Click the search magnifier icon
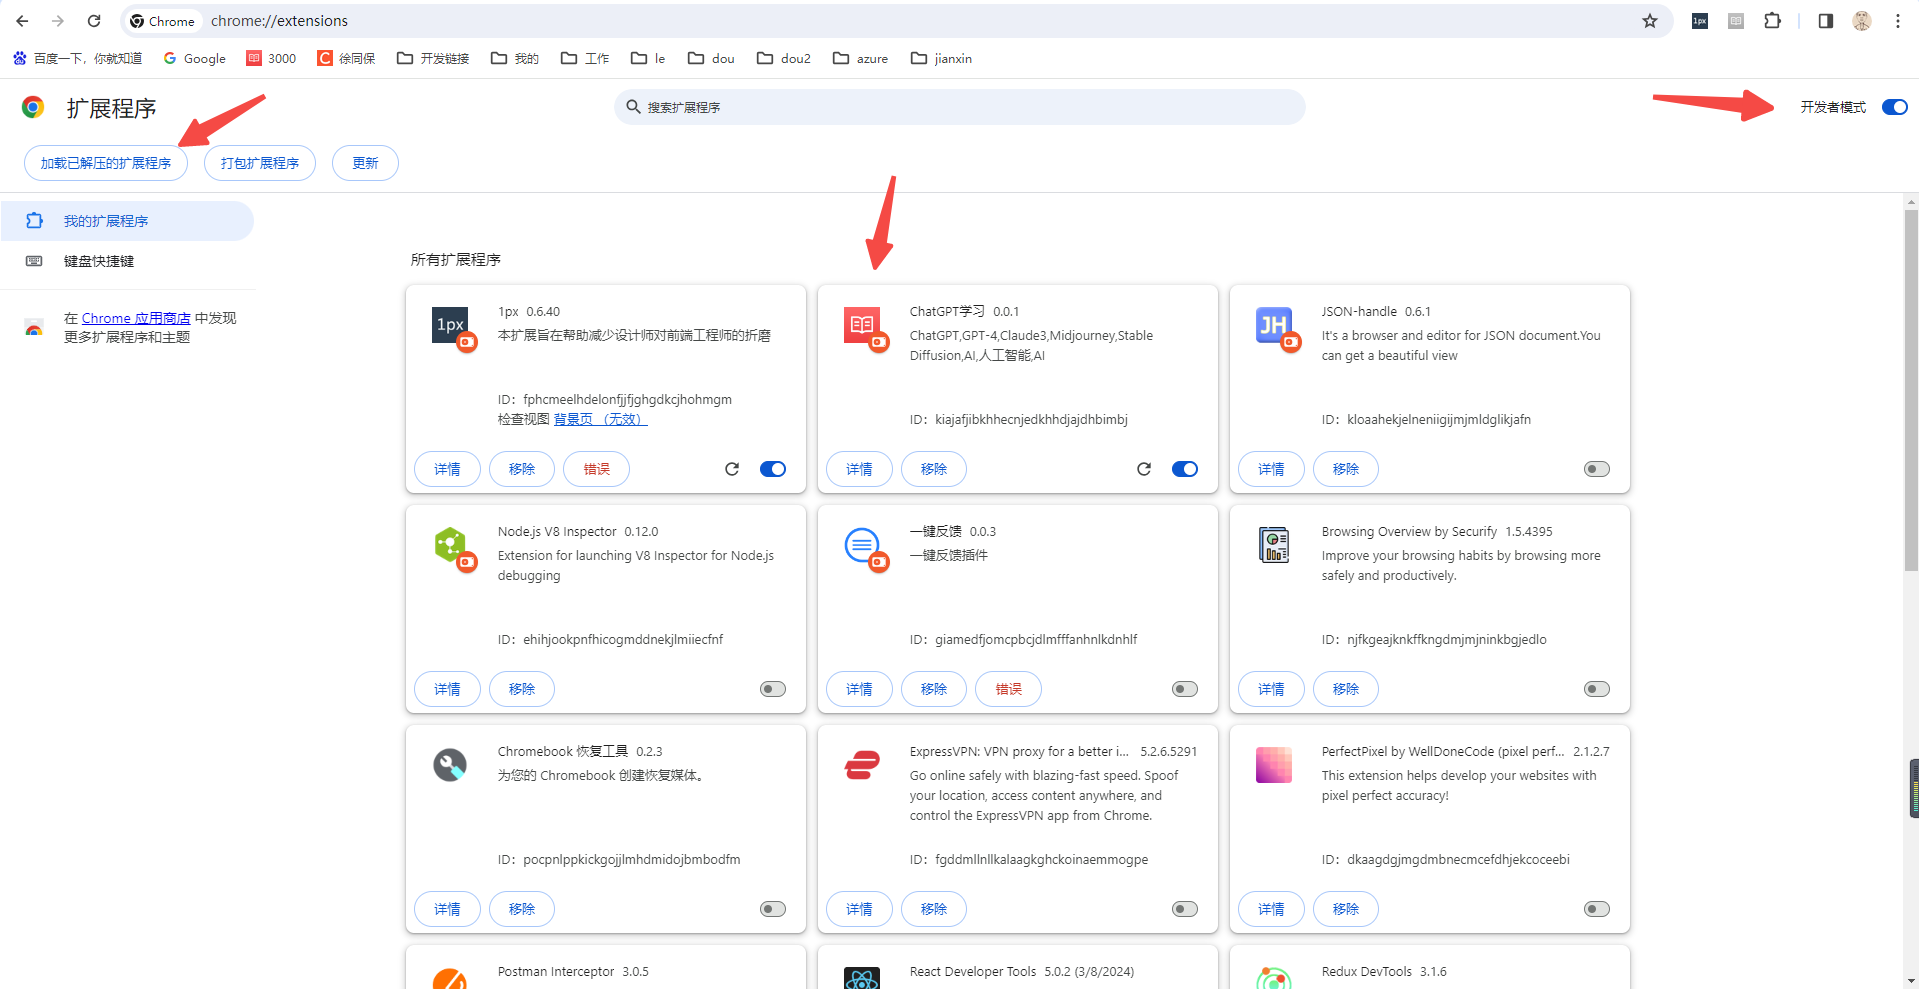The height and width of the screenshot is (989, 1919). [x=633, y=107]
